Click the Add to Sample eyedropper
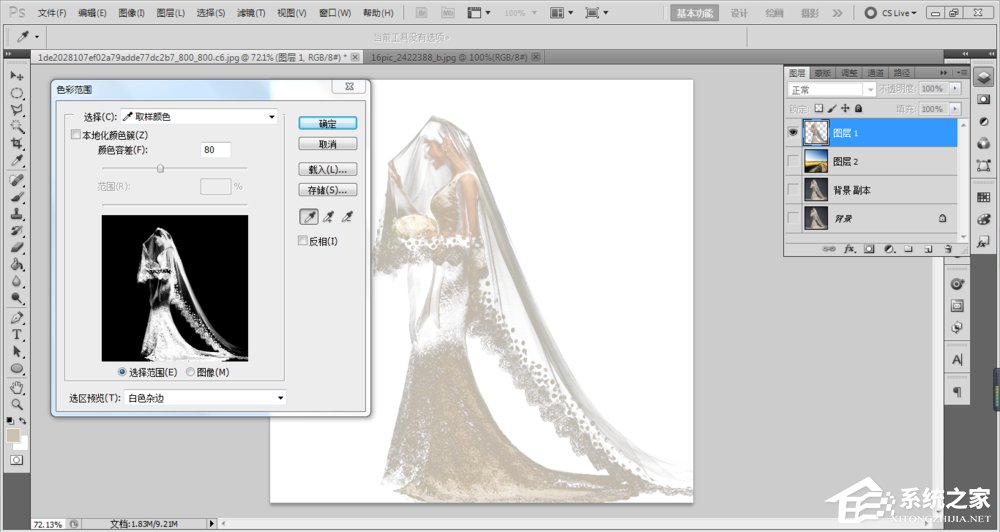This screenshot has width=1000, height=532. point(328,216)
